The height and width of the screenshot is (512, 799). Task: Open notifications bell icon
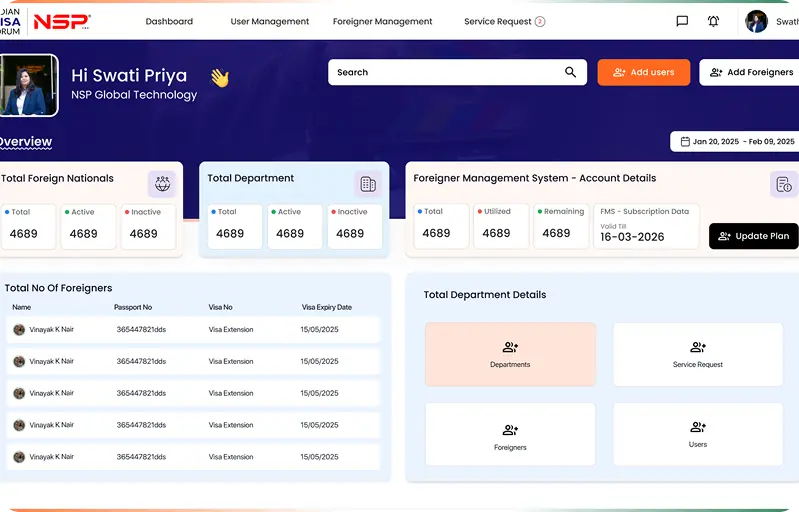pyautogui.click(x=713, y=21)
